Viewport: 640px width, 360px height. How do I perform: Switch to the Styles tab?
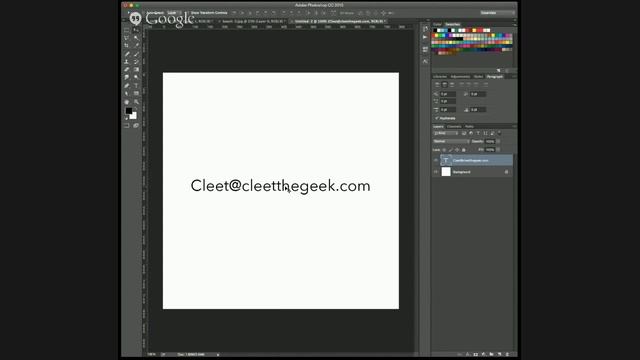[x=478, y=77]
